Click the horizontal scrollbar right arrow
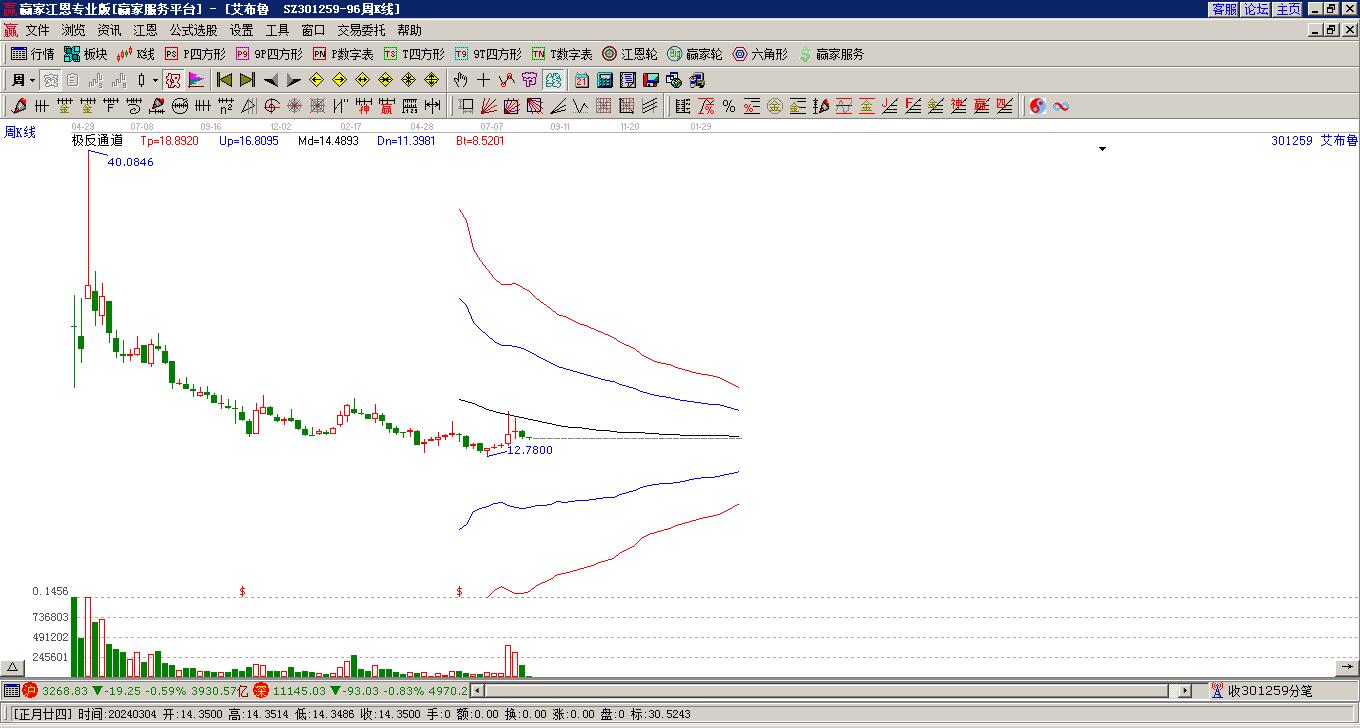 pos(1185,690)
